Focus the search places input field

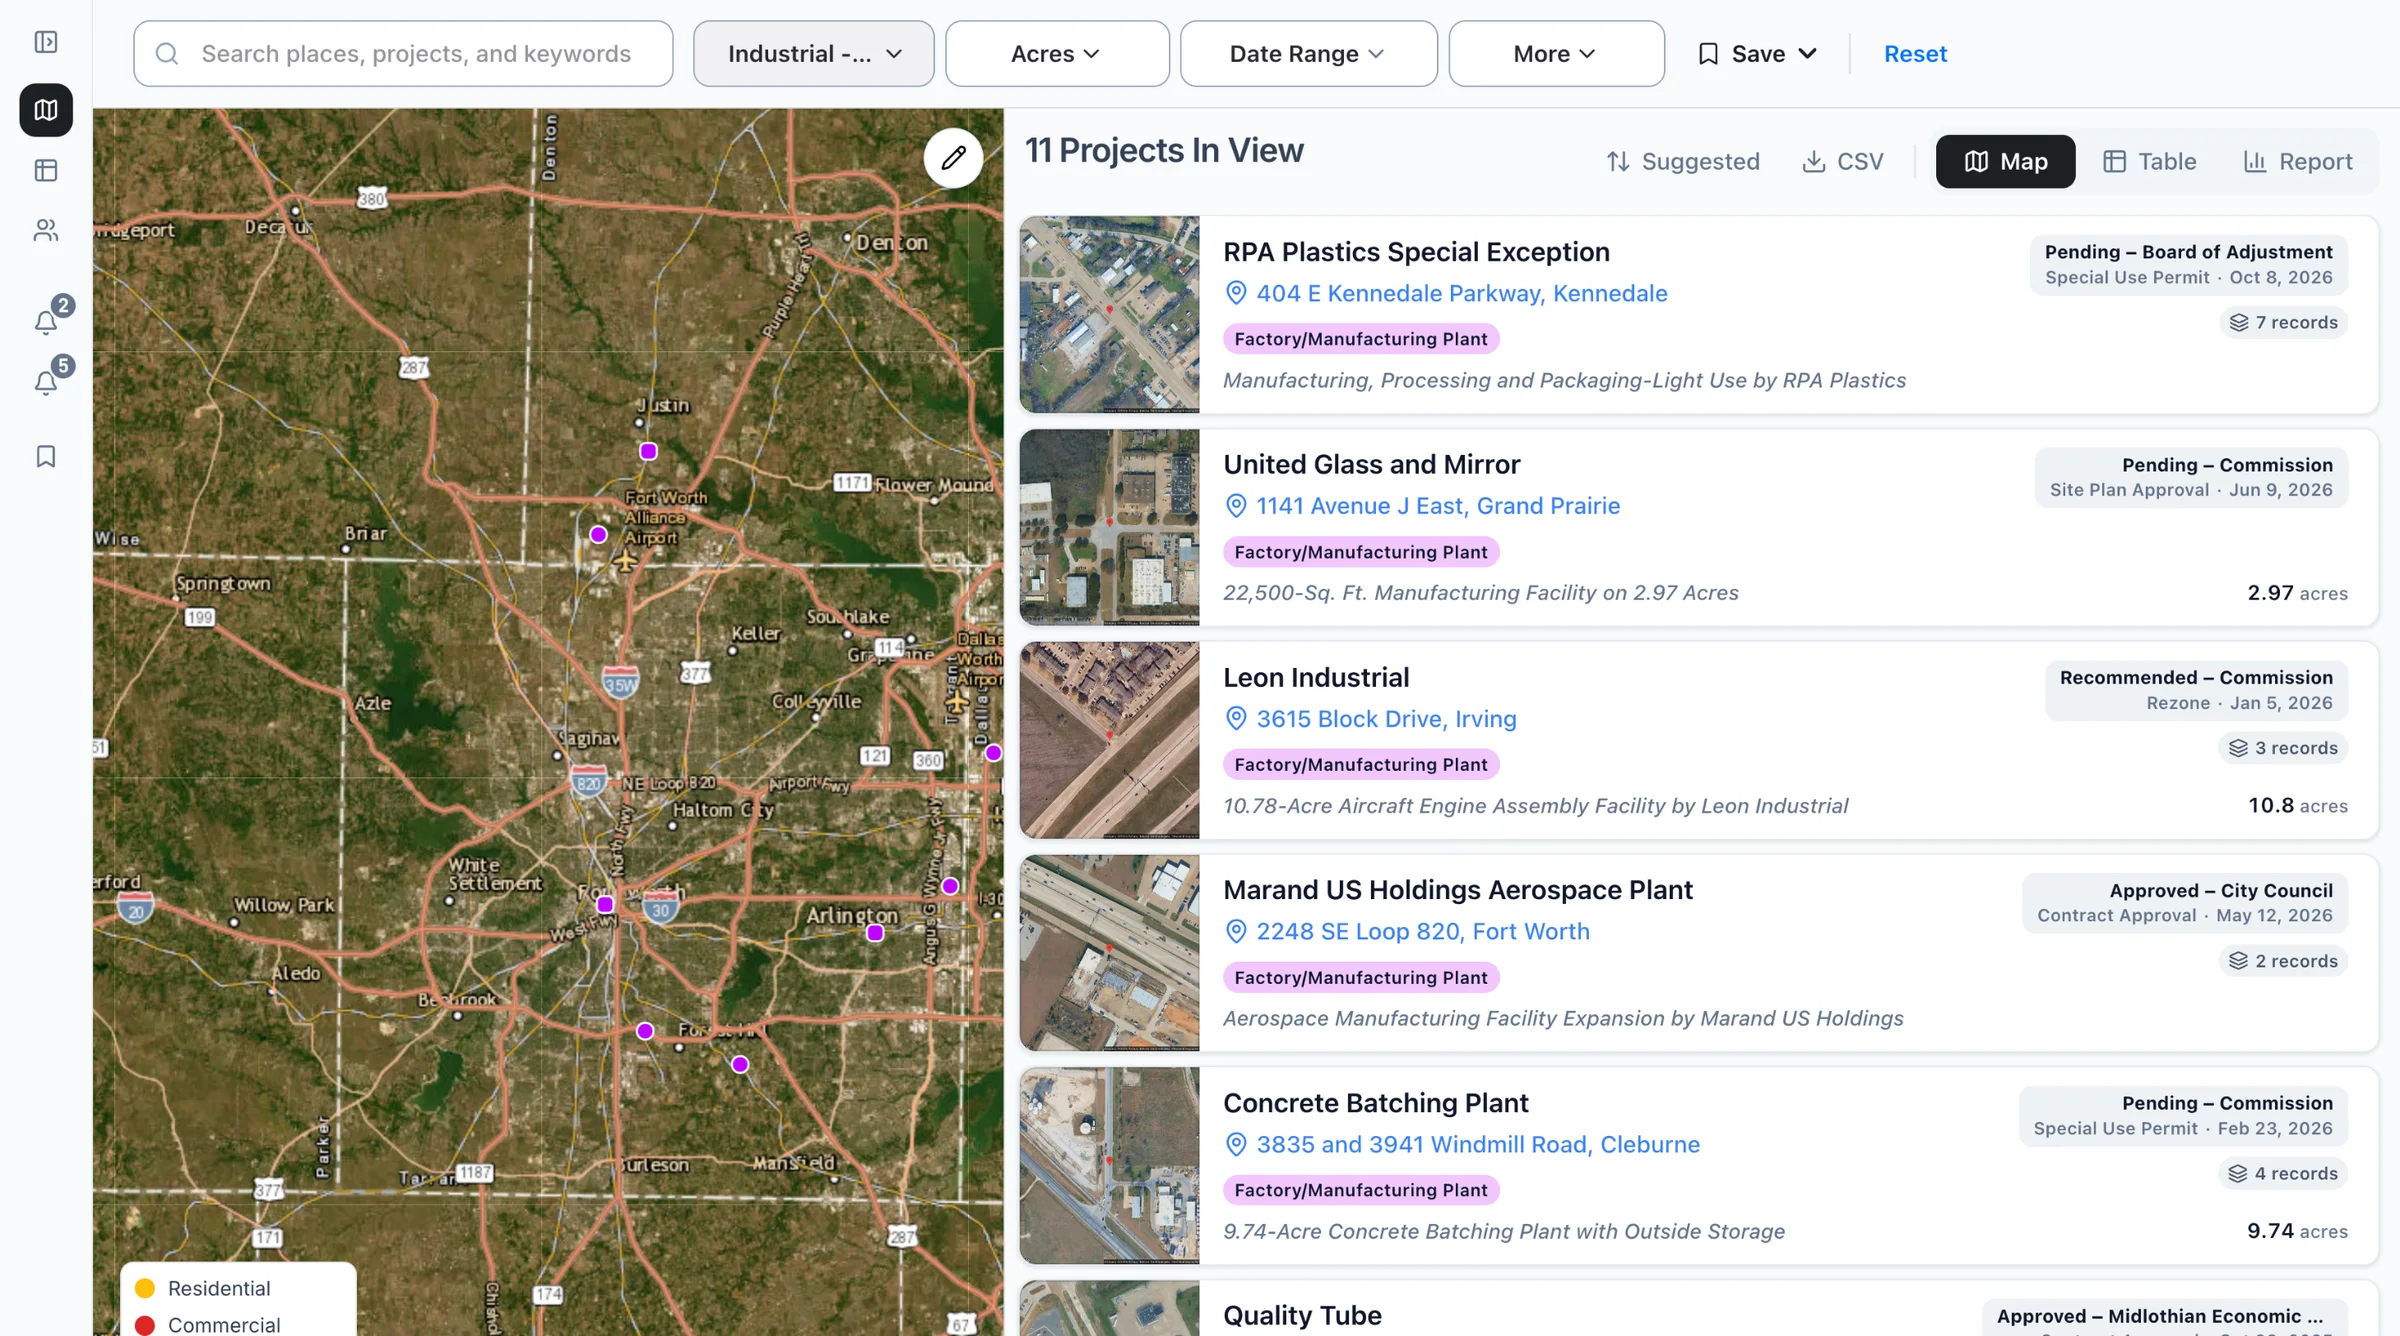pyautogui.click(x=403, y=54)
